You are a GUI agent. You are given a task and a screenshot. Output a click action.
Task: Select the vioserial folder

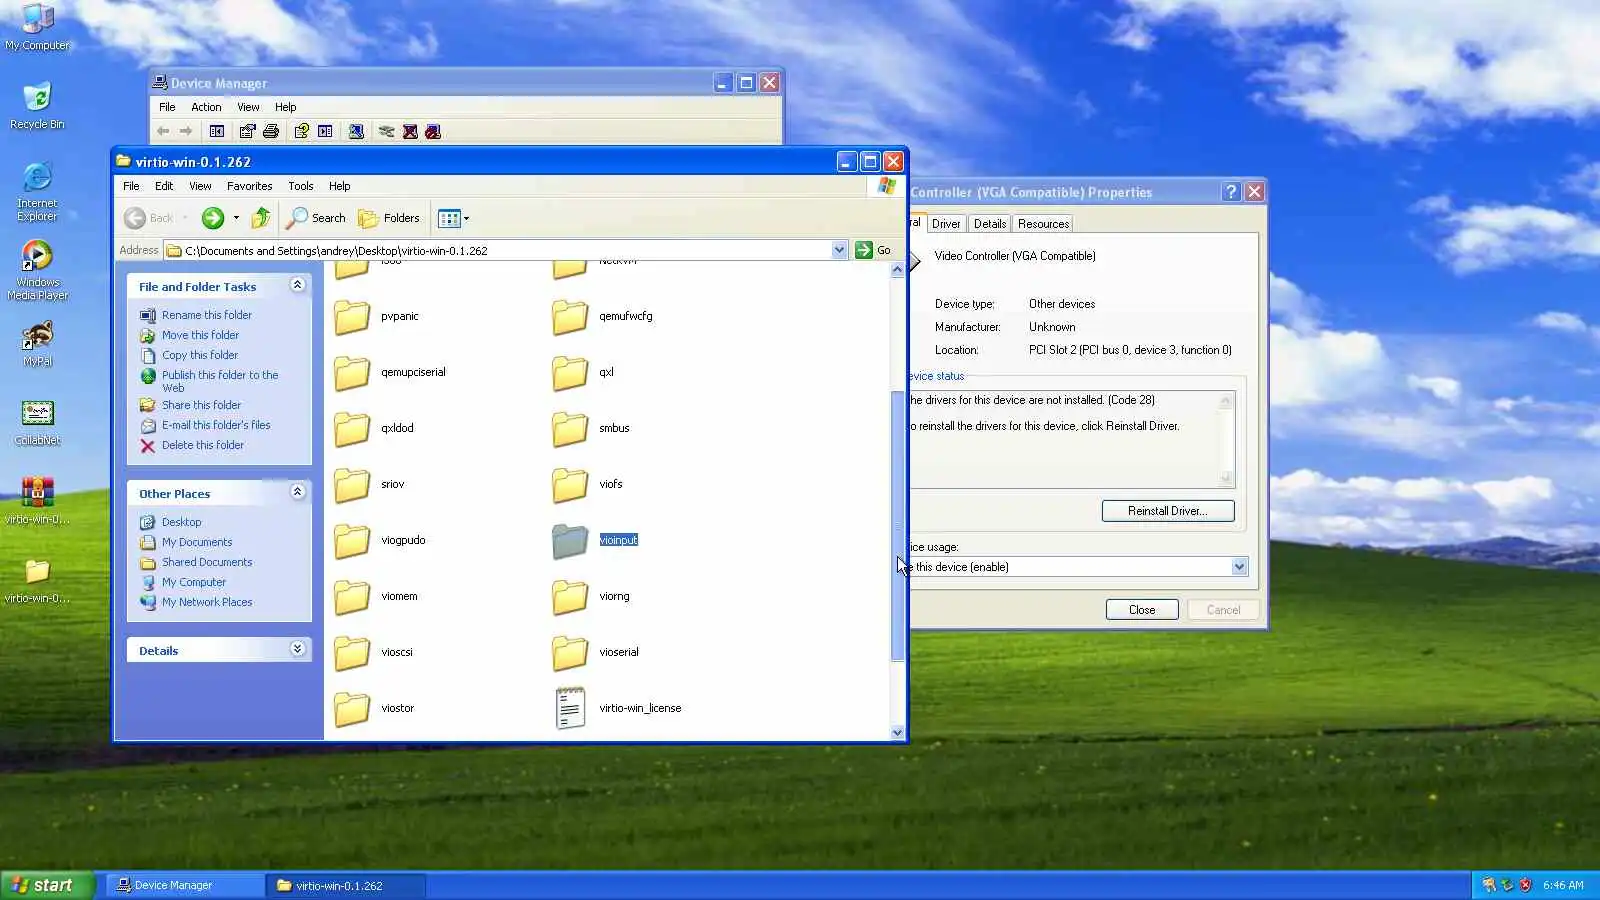596,652
